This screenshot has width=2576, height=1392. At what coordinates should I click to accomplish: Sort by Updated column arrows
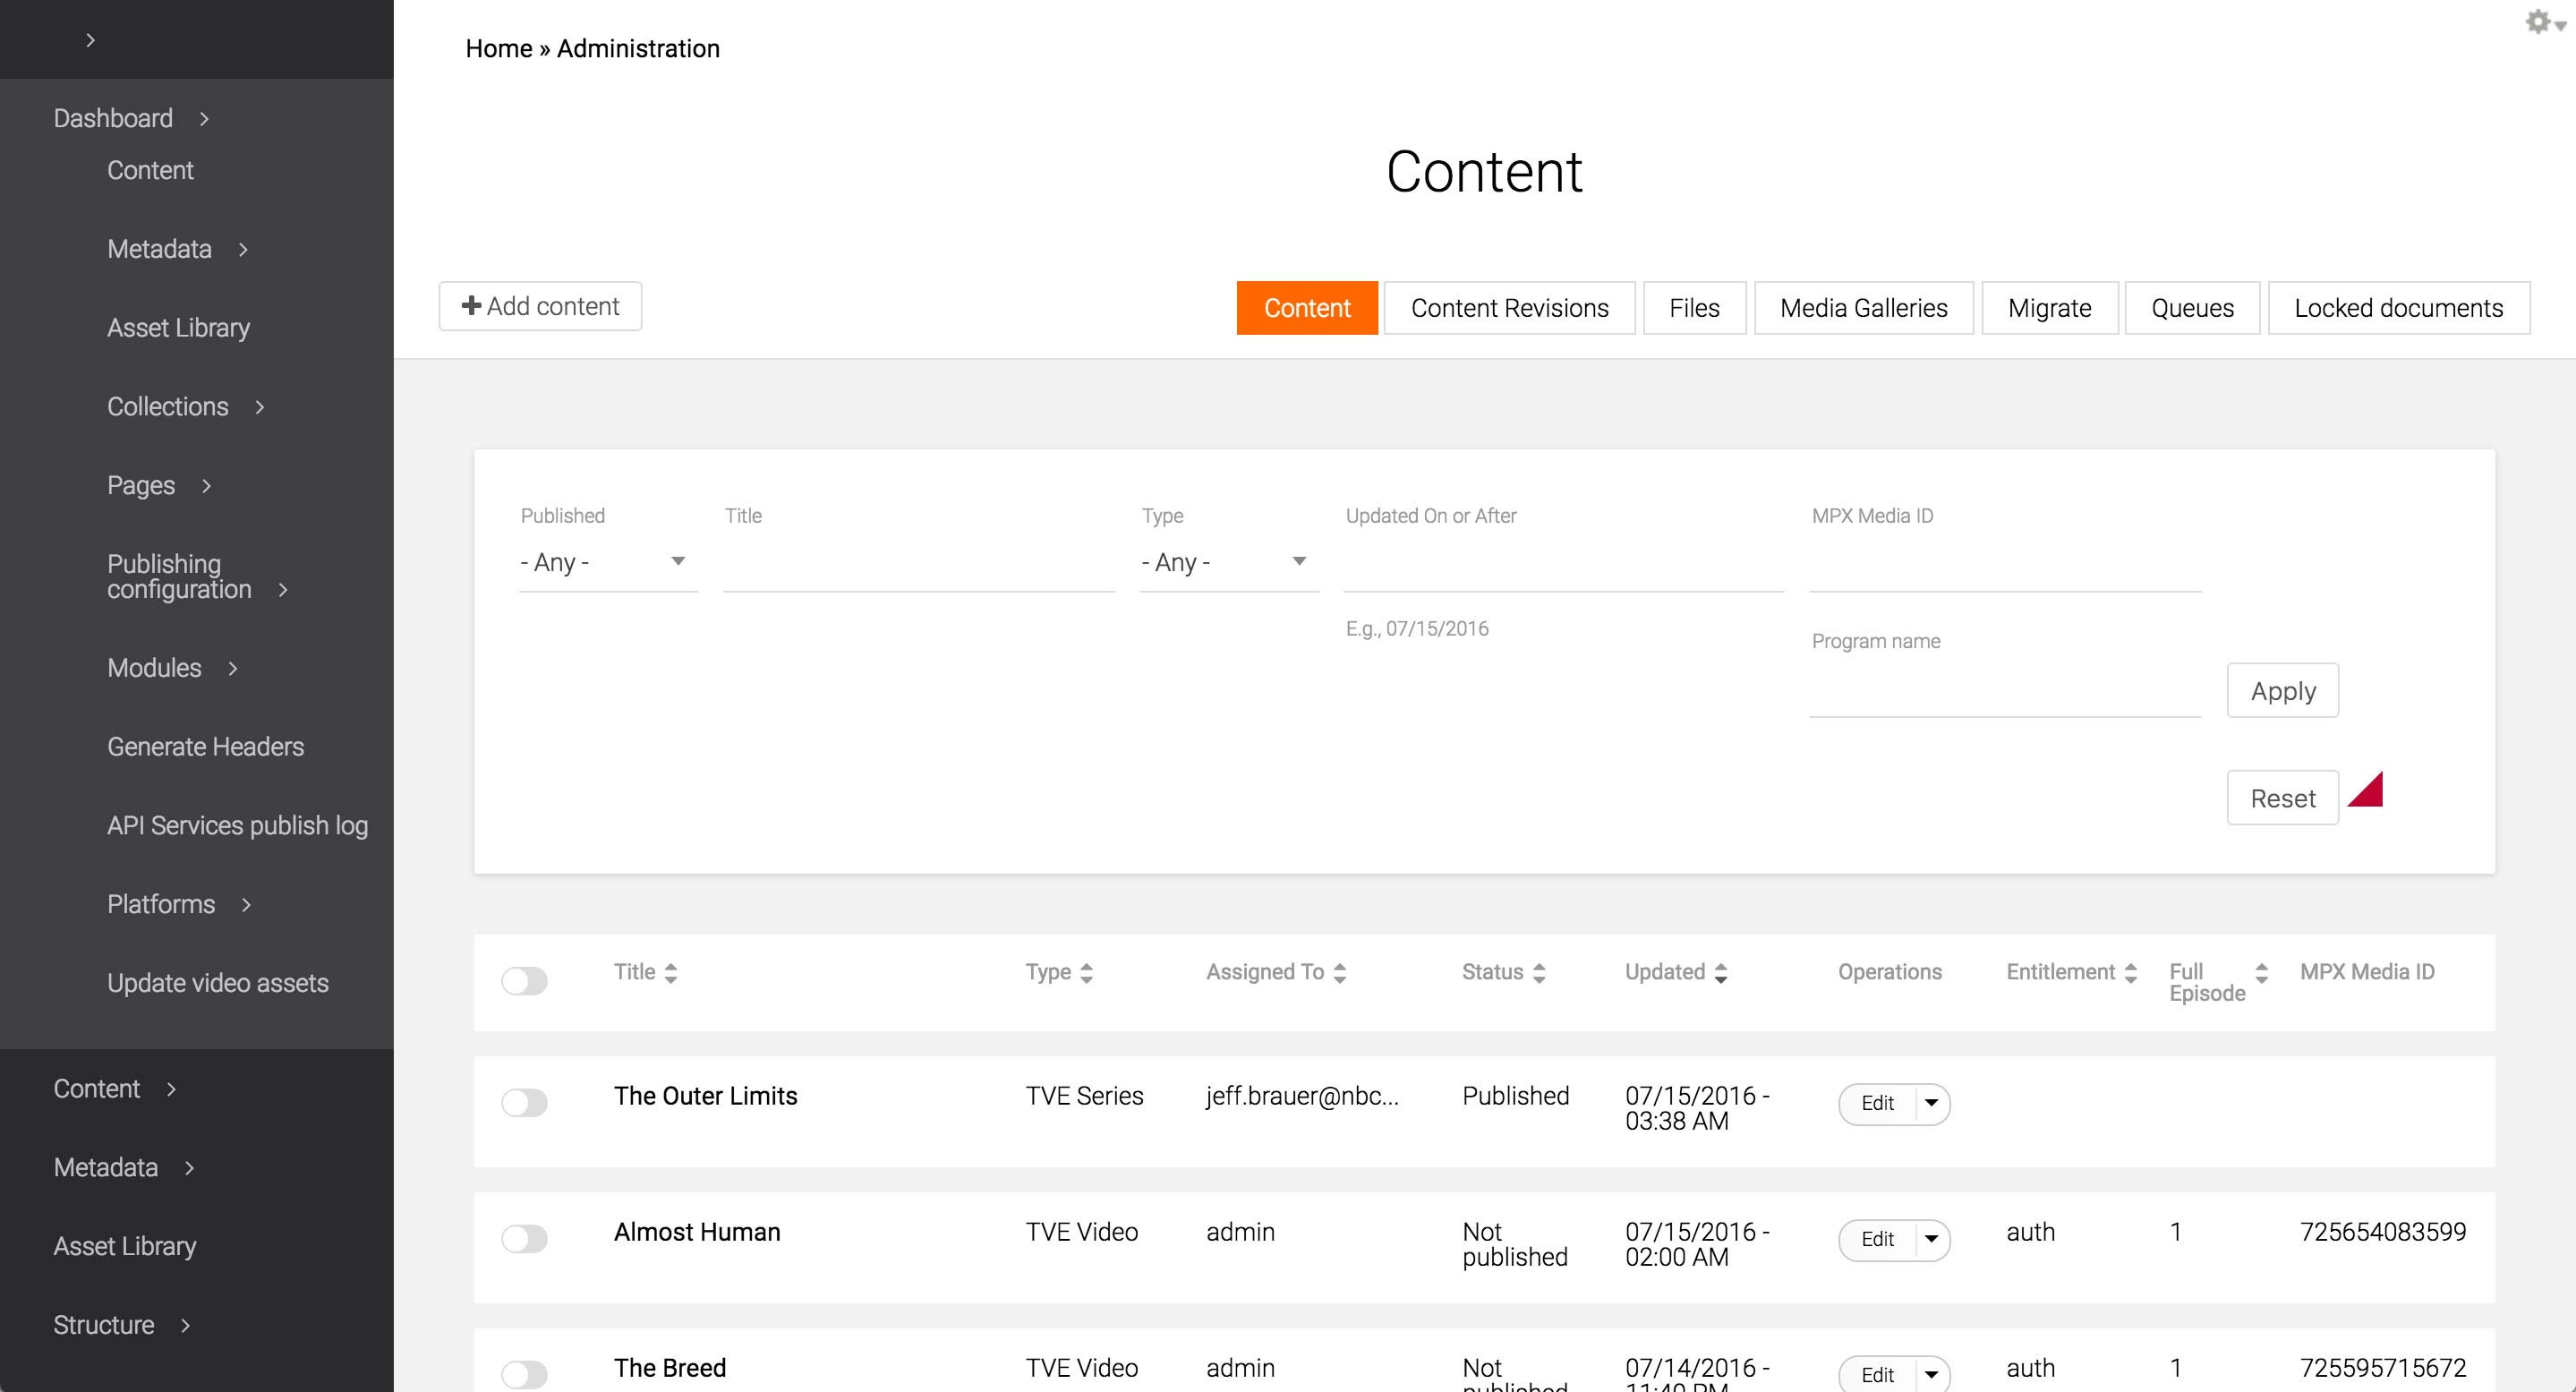pos(1721,972)
